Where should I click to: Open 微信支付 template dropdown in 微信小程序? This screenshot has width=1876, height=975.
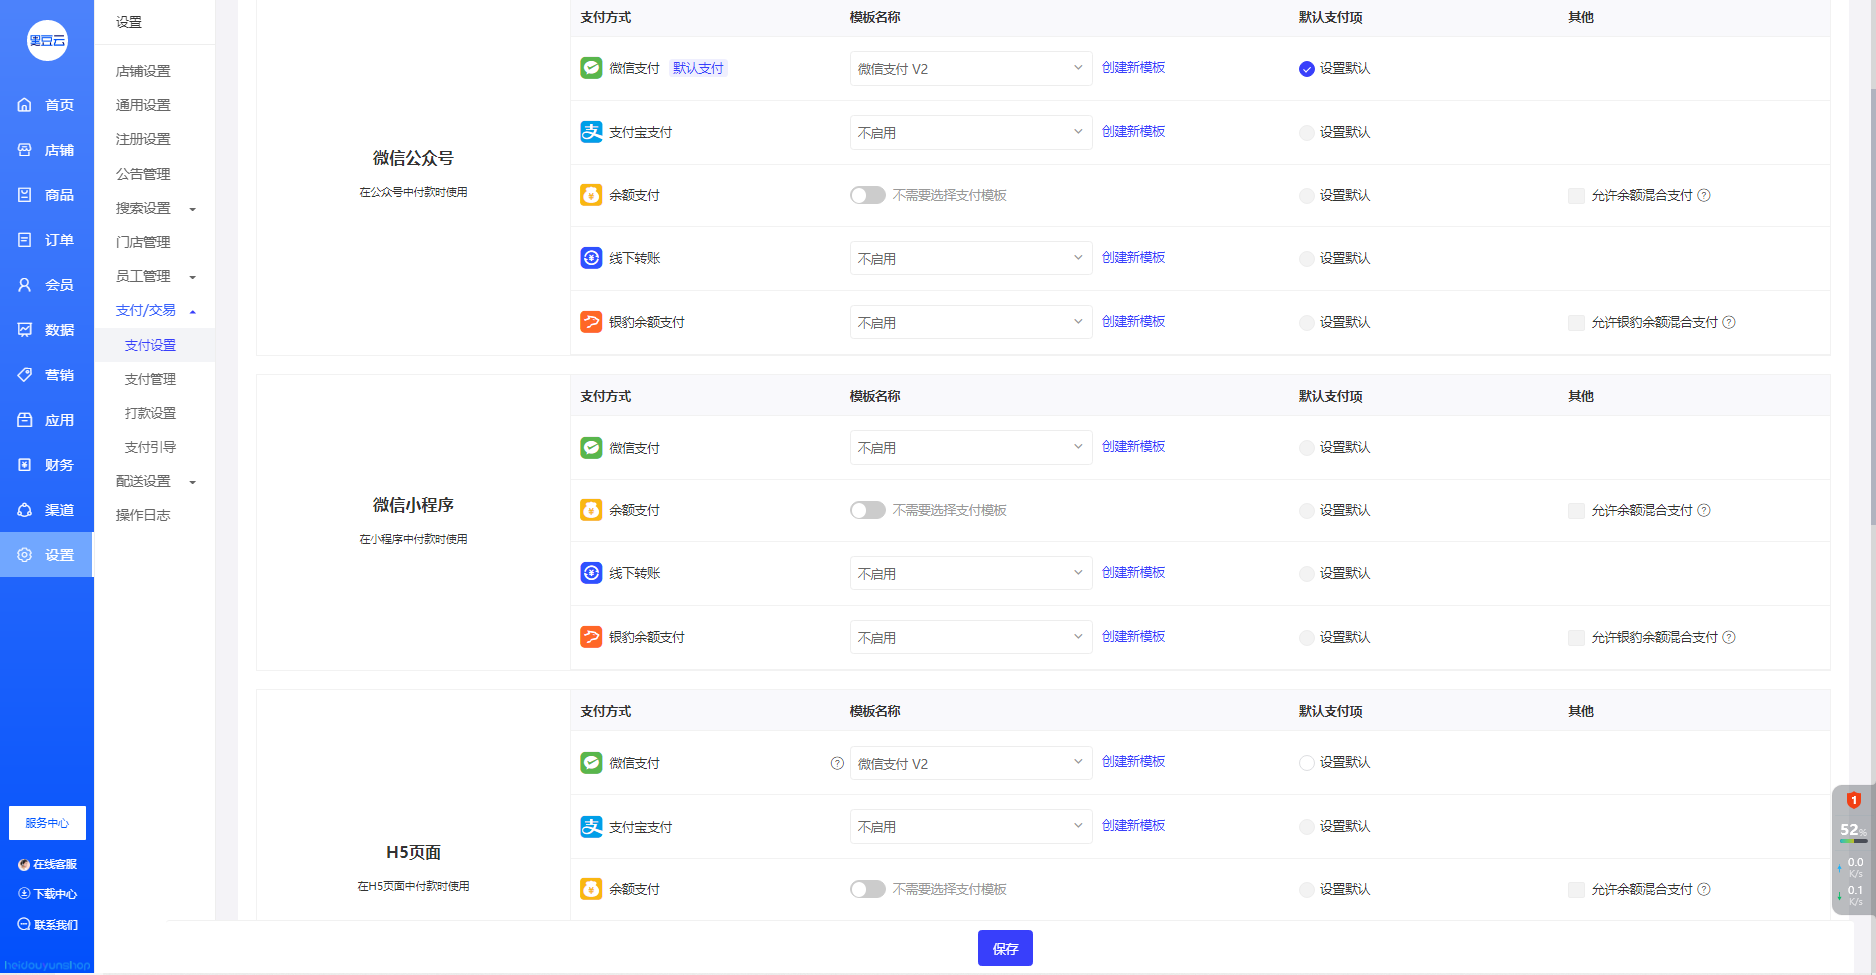(970, 447)
